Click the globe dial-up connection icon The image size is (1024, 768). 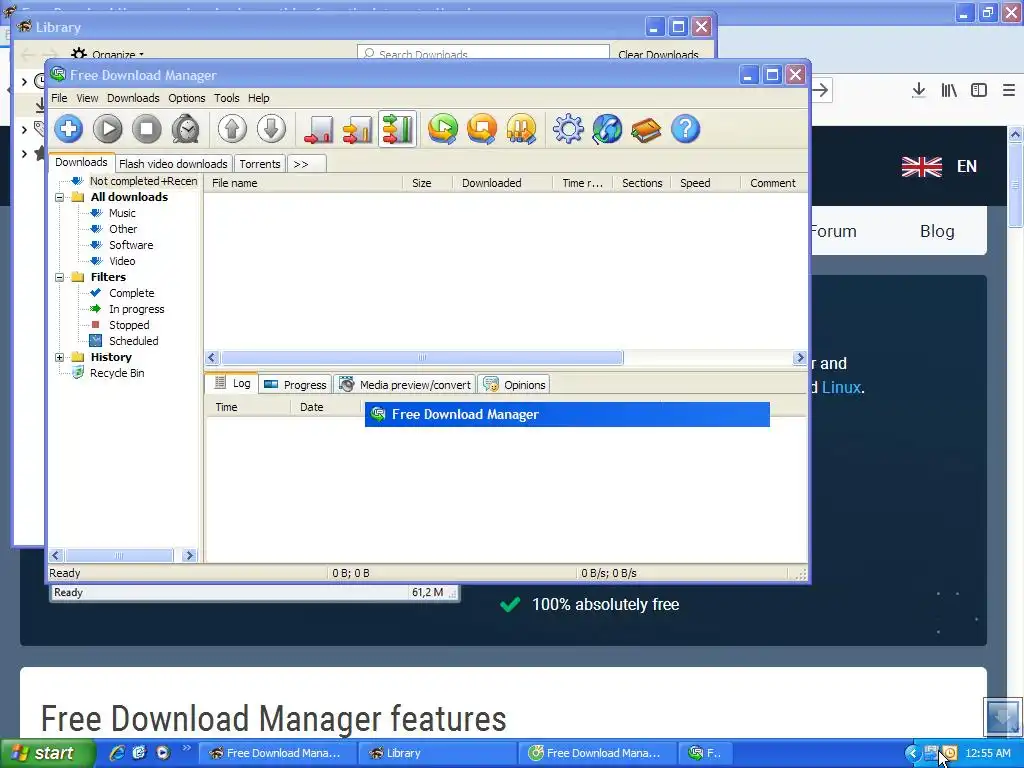click(607, 129)
